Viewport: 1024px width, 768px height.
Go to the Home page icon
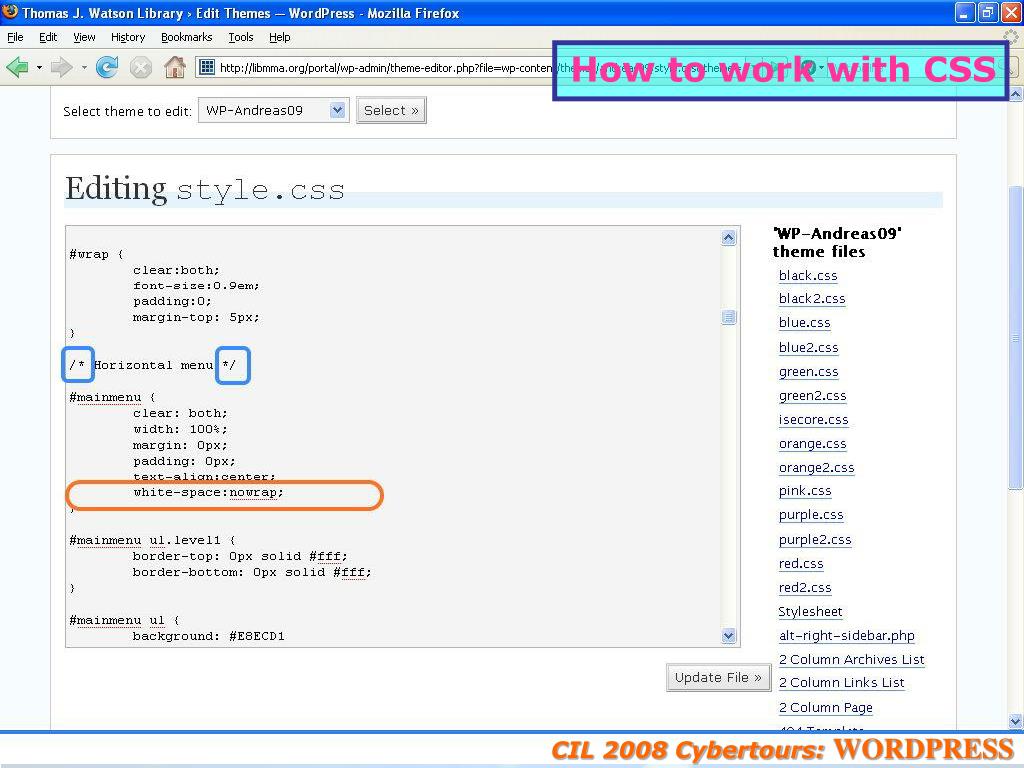coord(174,67)
